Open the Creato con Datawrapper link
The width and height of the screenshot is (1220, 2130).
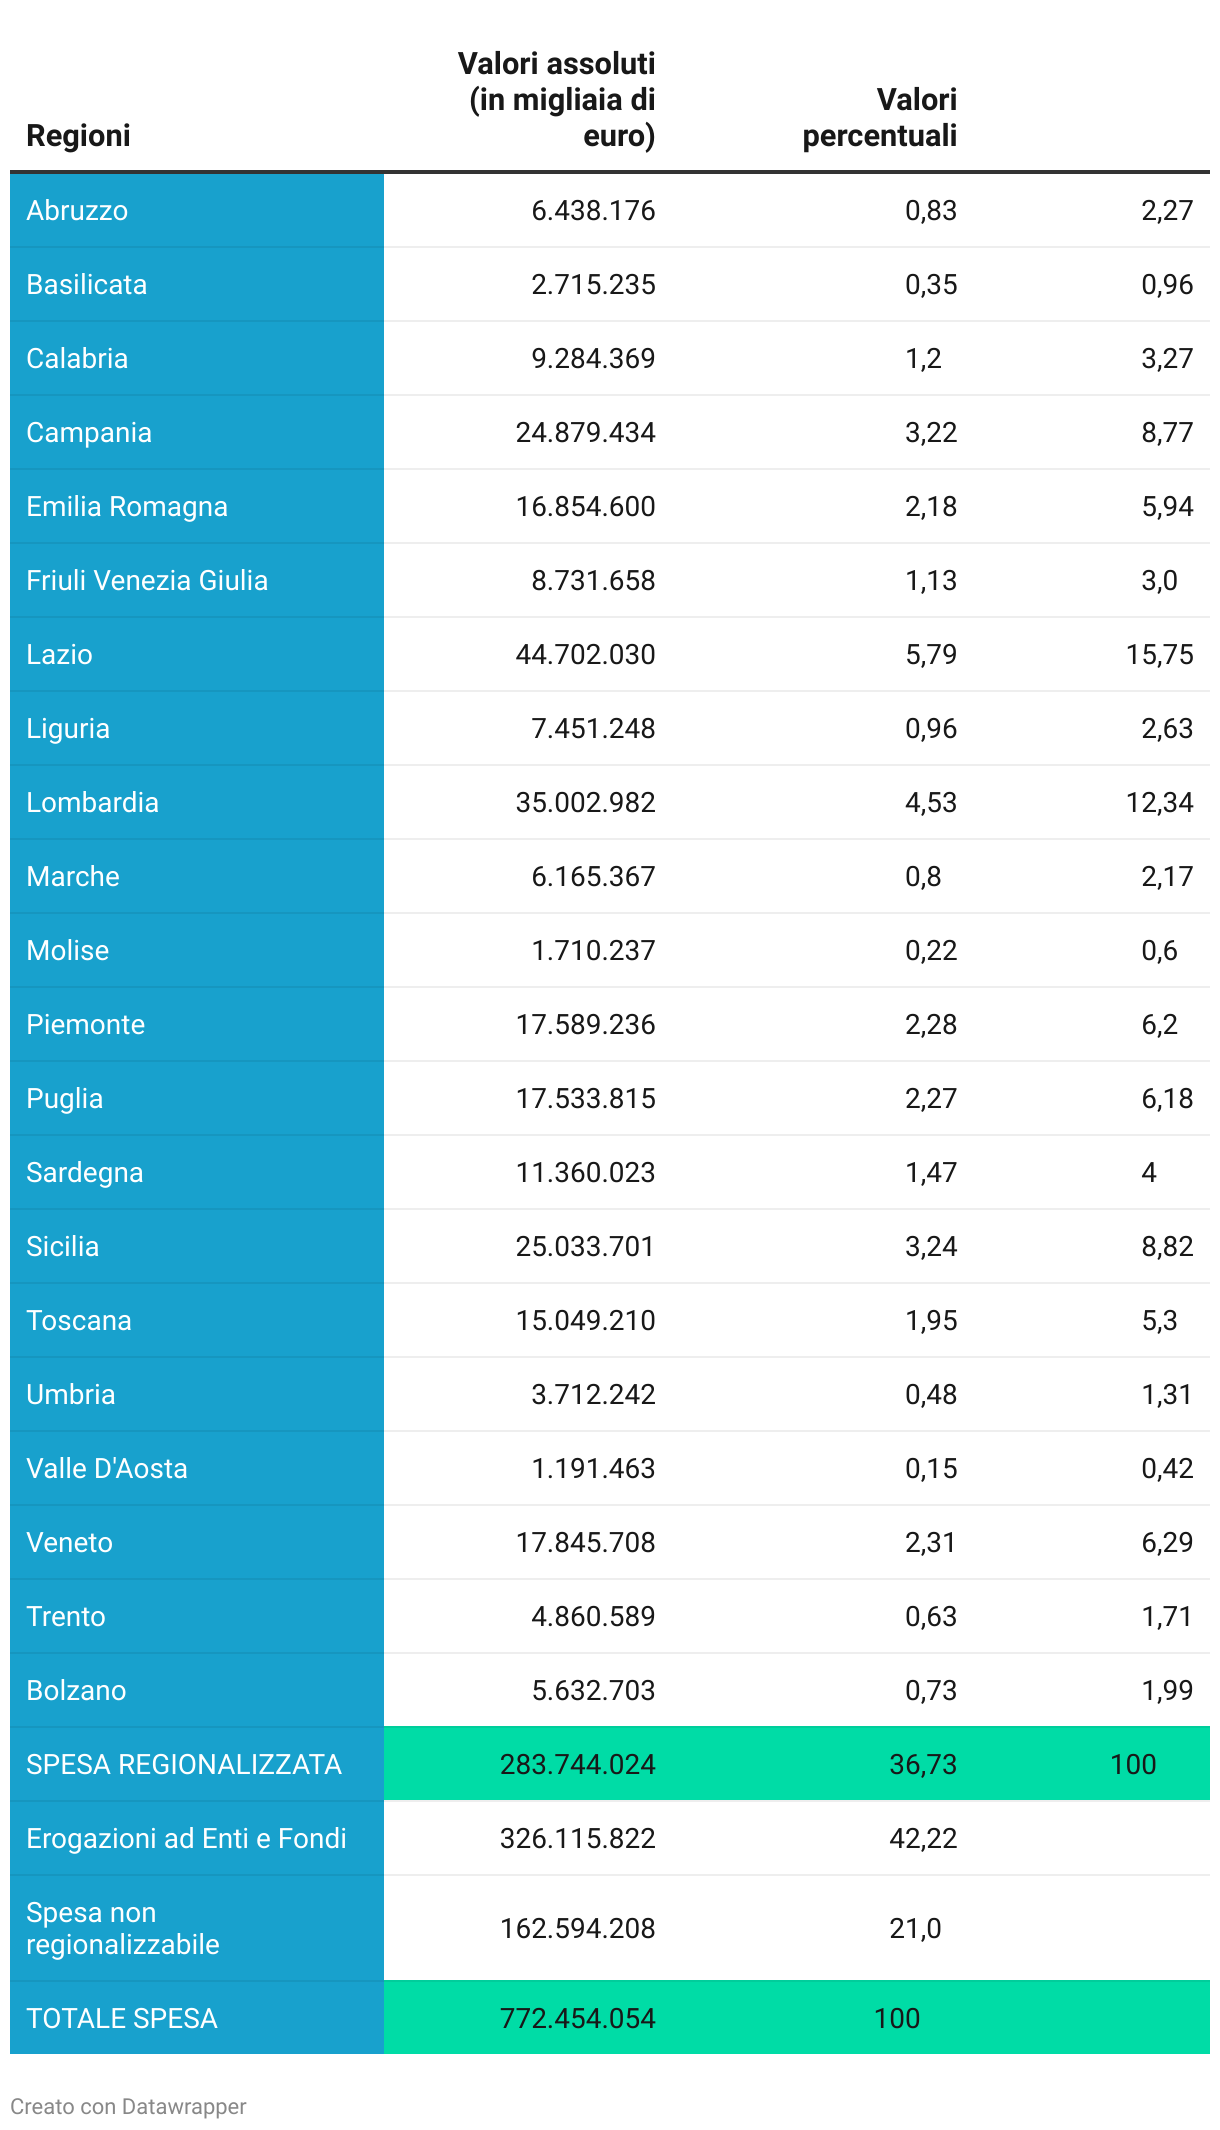point(128,2106)
